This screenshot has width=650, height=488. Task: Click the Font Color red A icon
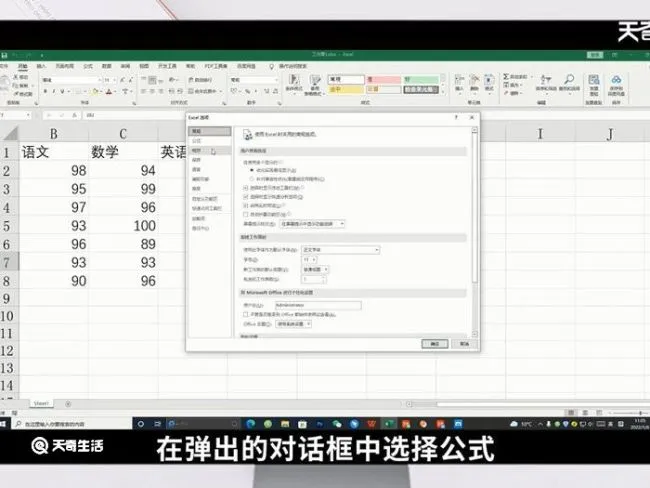(x=109, y=91)
